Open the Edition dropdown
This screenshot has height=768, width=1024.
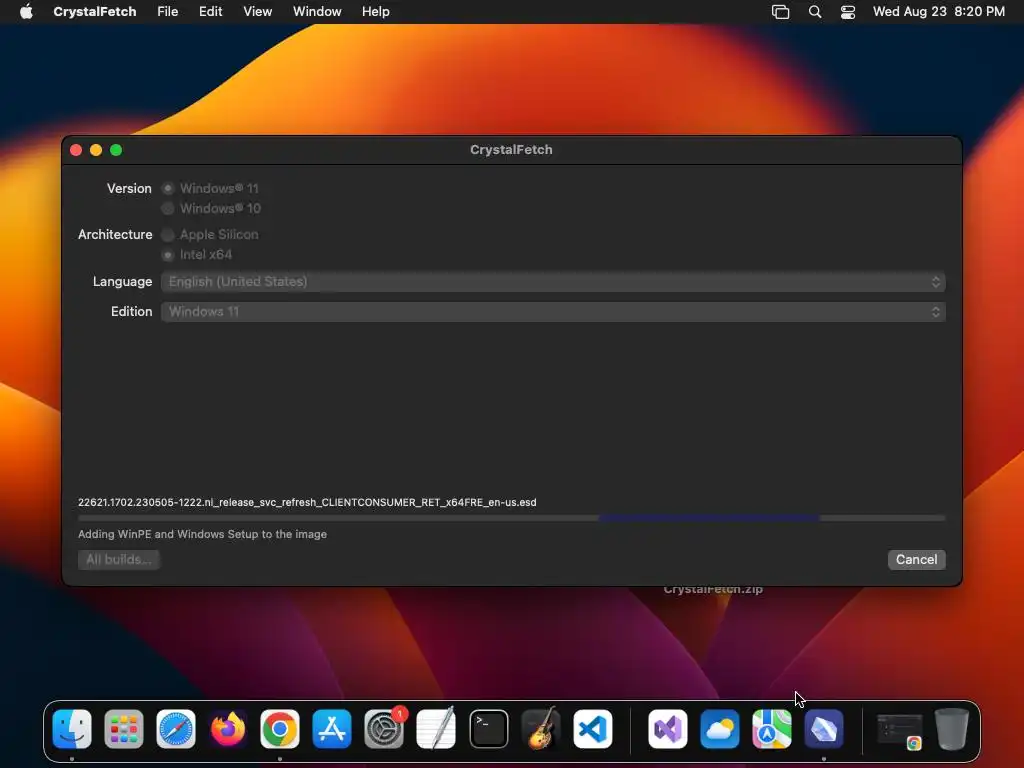coord(553,312)
